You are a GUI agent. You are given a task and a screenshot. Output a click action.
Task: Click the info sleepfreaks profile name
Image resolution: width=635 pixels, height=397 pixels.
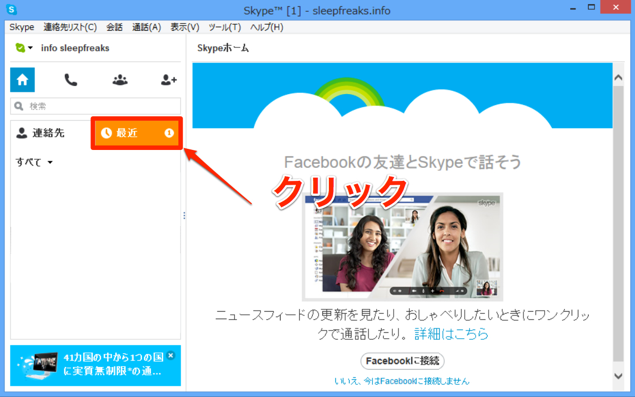coord(75,48)
